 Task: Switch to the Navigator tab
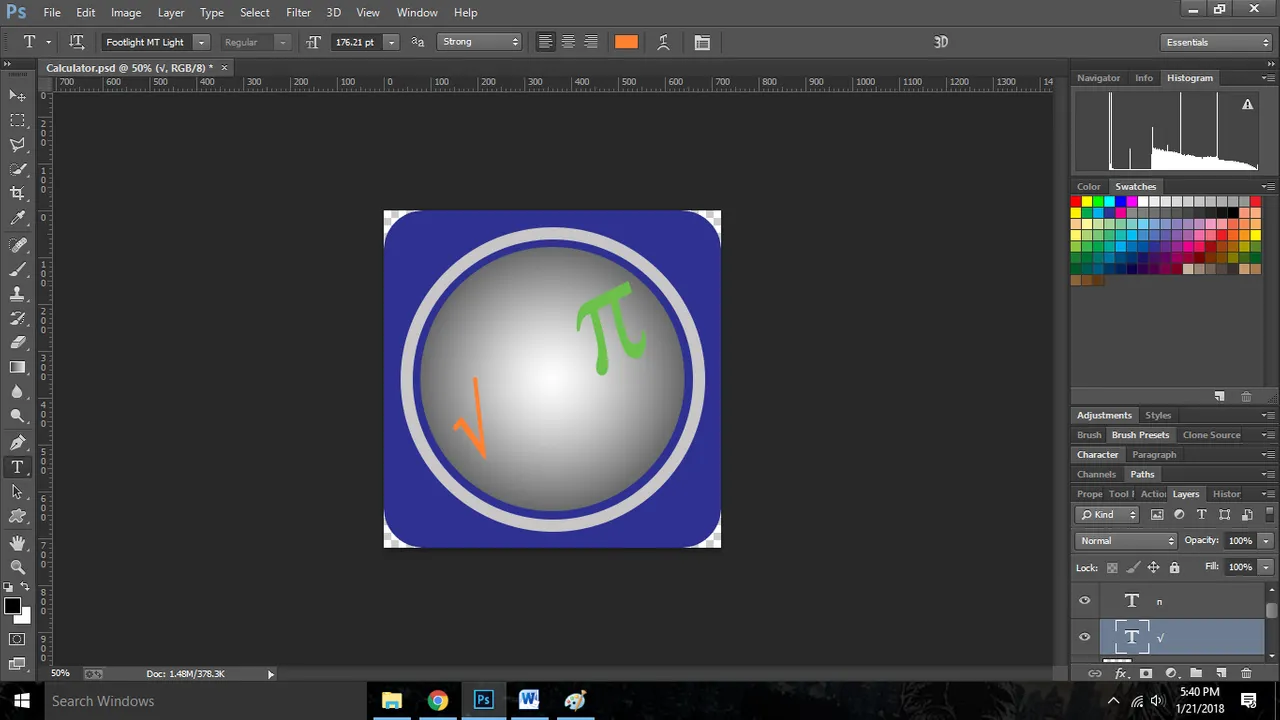click(1099, 78)
